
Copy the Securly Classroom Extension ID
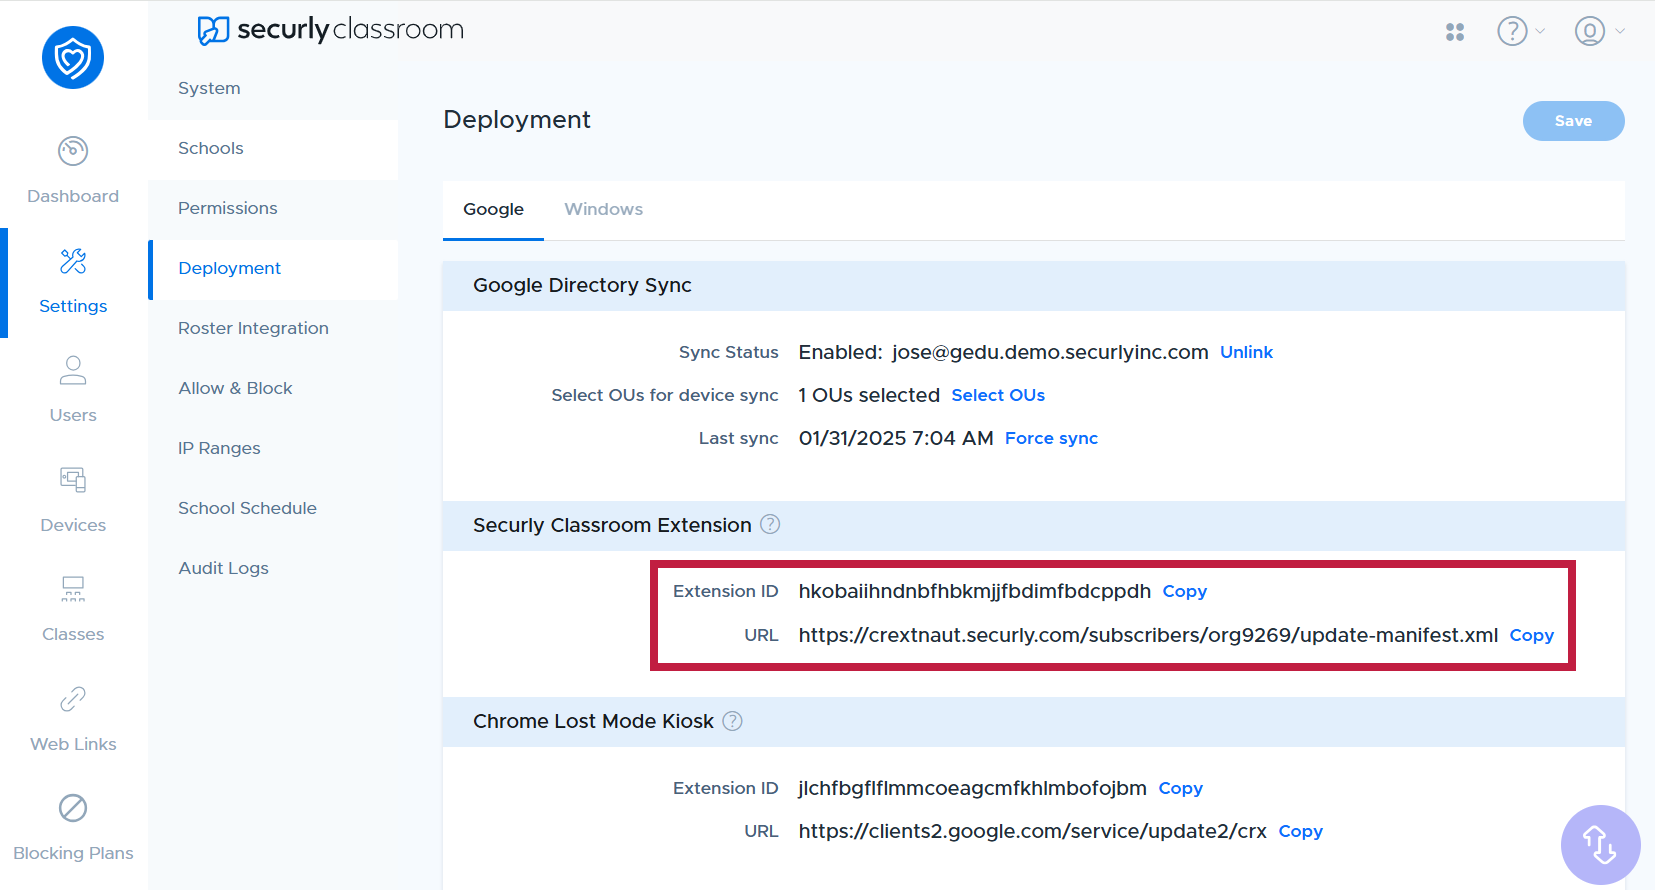pos(1184,591)
